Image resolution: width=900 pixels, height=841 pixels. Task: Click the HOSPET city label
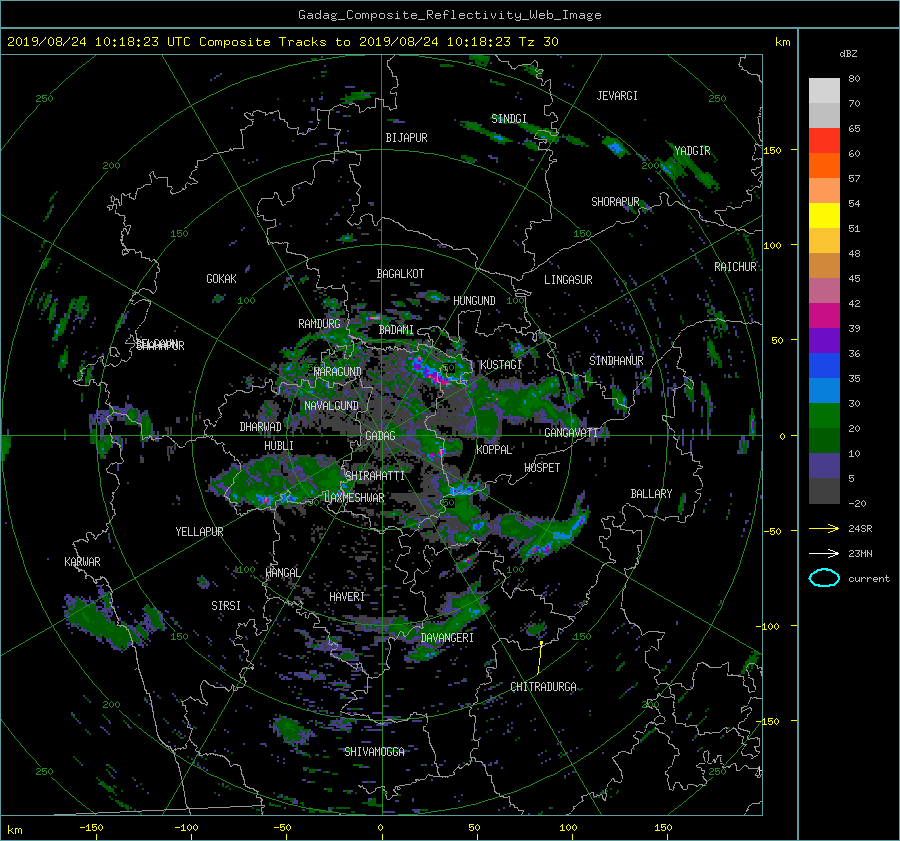[x=542, y=468]
